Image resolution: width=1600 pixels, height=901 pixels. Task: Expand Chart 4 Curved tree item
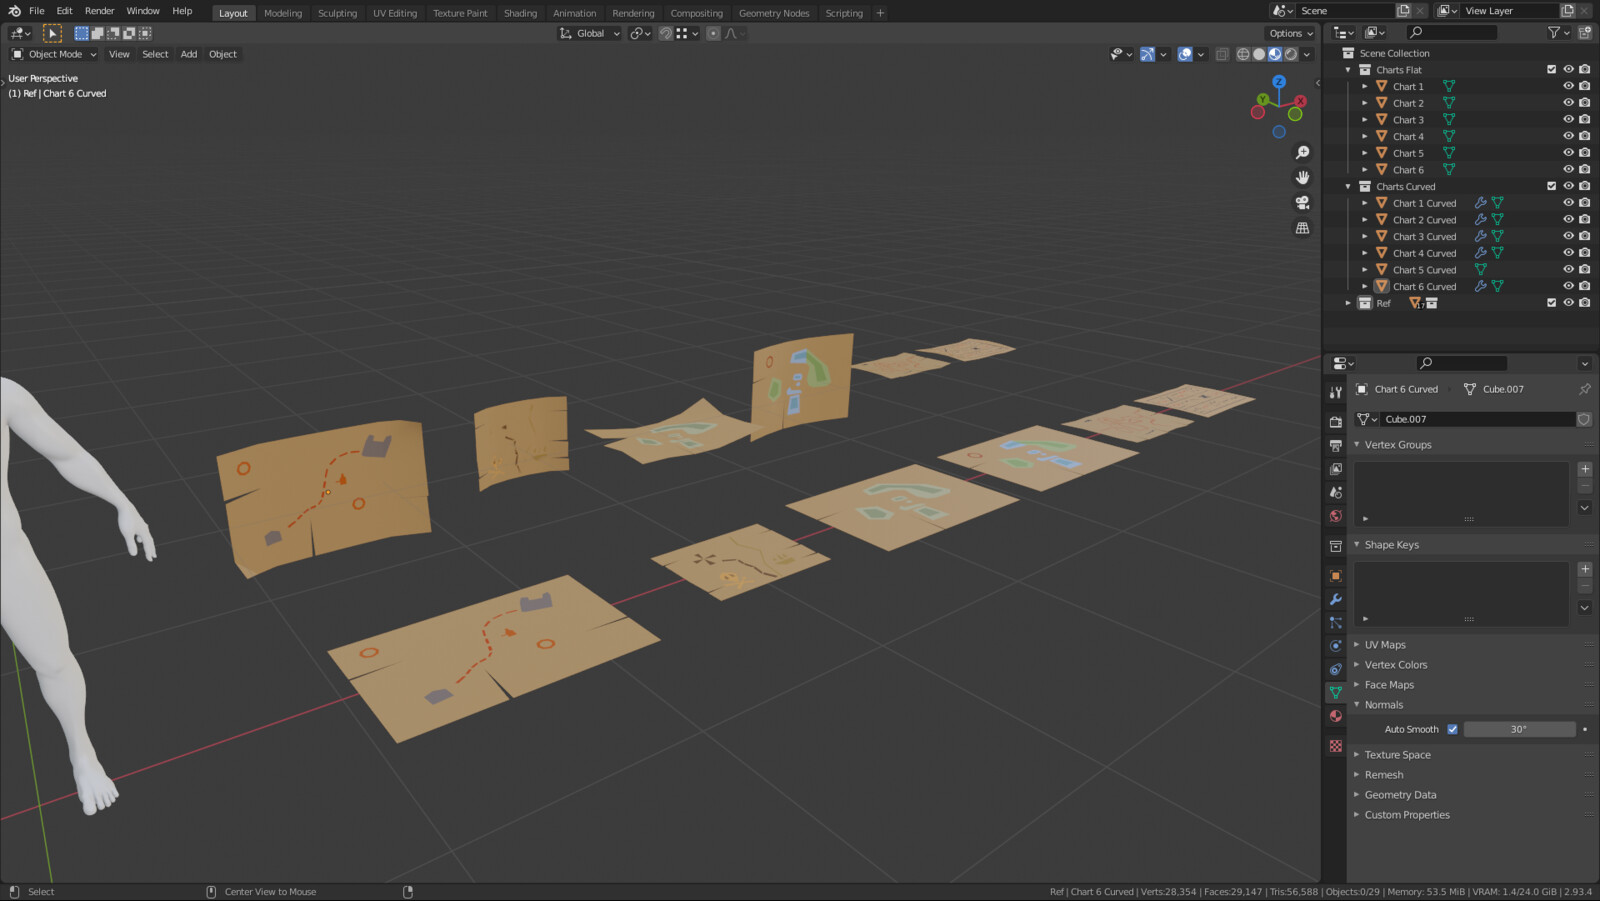click(1365, 253)
